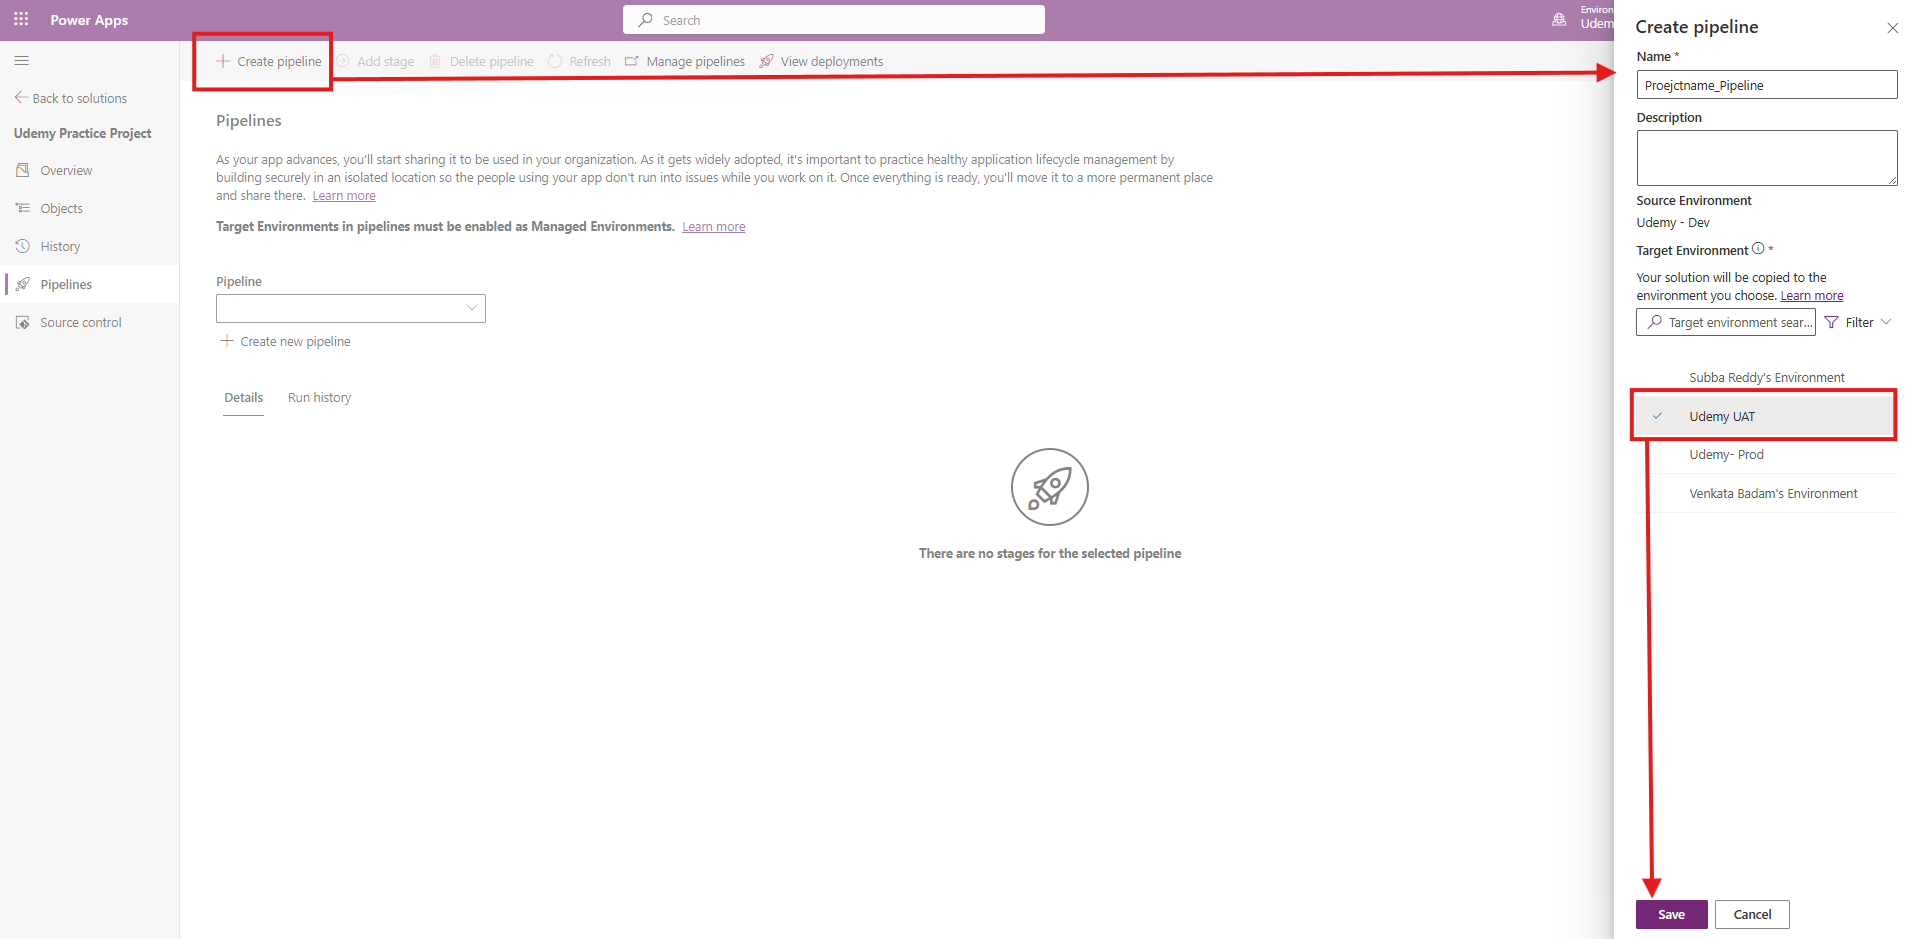
Task: Open Objects in the left navigation
Action: point(90,208)
